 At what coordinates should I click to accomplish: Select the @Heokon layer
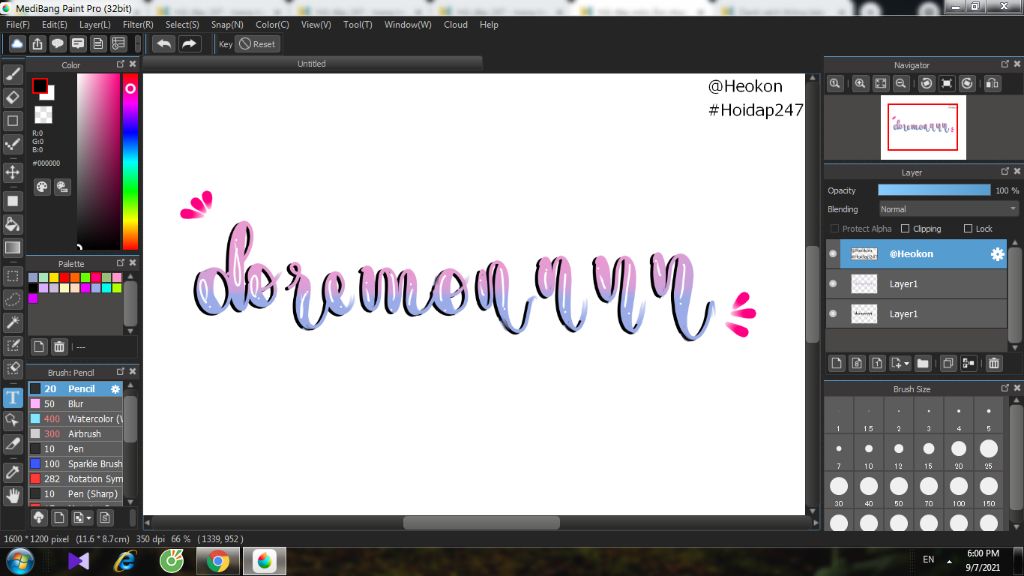point(923,254)
